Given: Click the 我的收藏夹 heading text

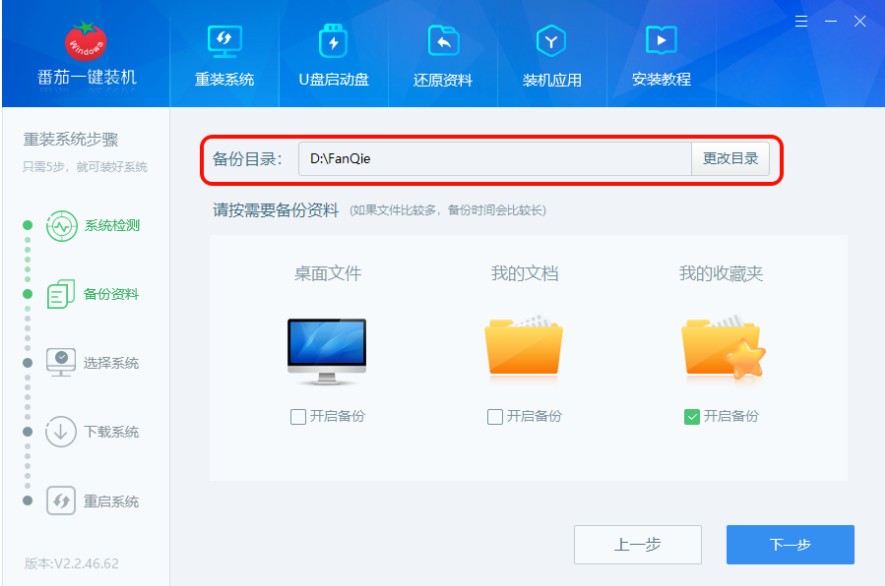Looking at the screenshot, I should tap(721, 273).
